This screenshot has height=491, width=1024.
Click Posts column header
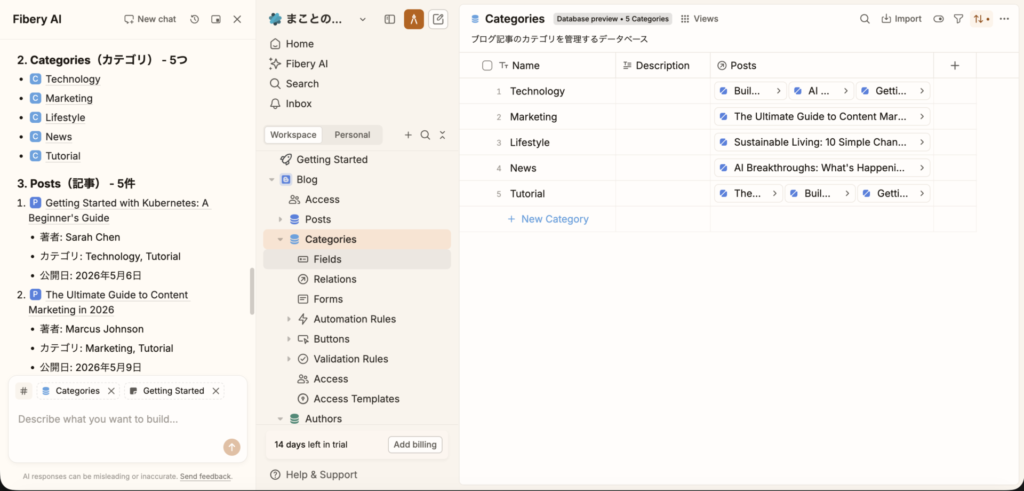coord(822,65)
